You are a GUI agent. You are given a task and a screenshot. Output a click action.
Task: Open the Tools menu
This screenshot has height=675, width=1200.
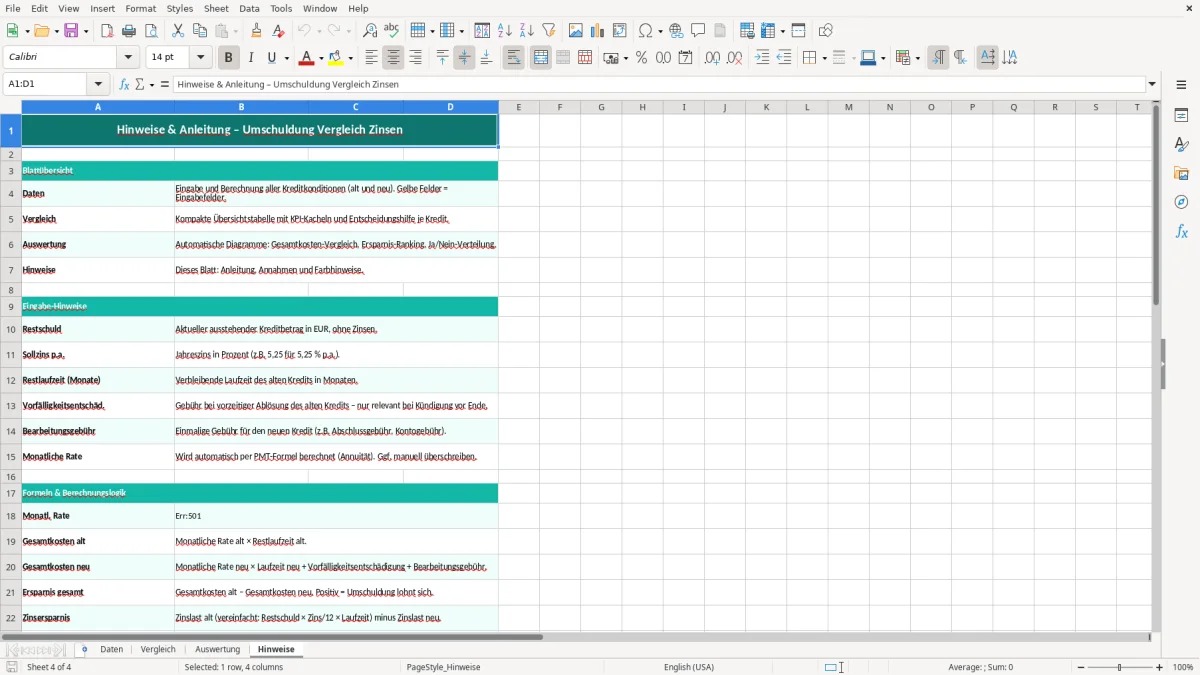click(281, 8)
